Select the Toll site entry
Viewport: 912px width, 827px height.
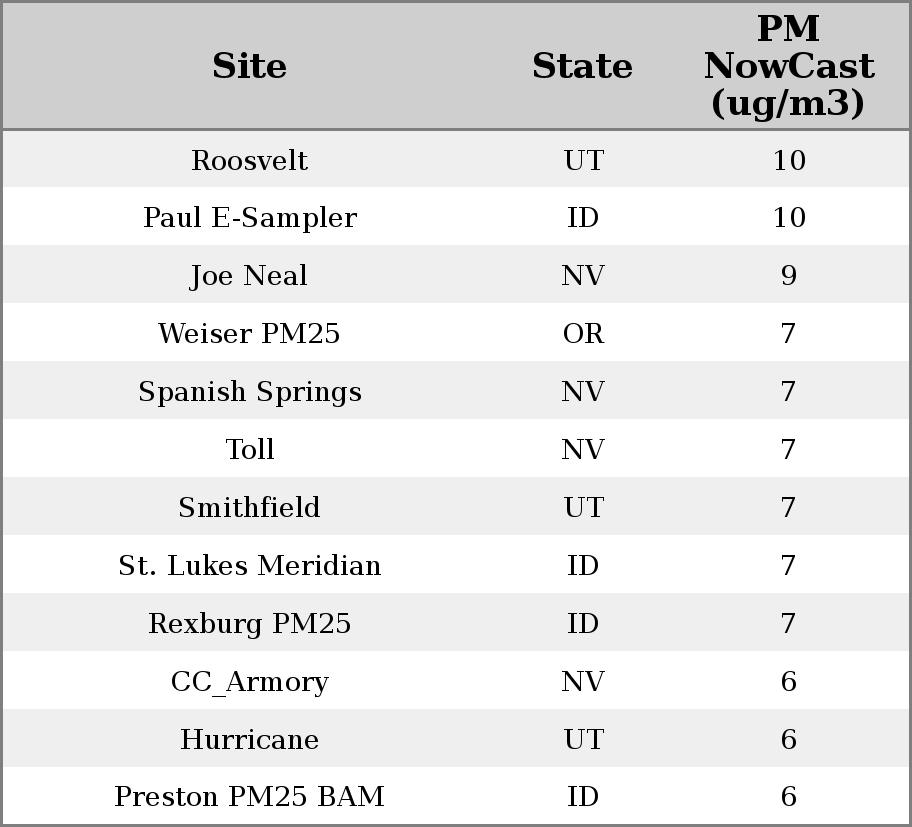pyautogui.click(x=249, y=450)
